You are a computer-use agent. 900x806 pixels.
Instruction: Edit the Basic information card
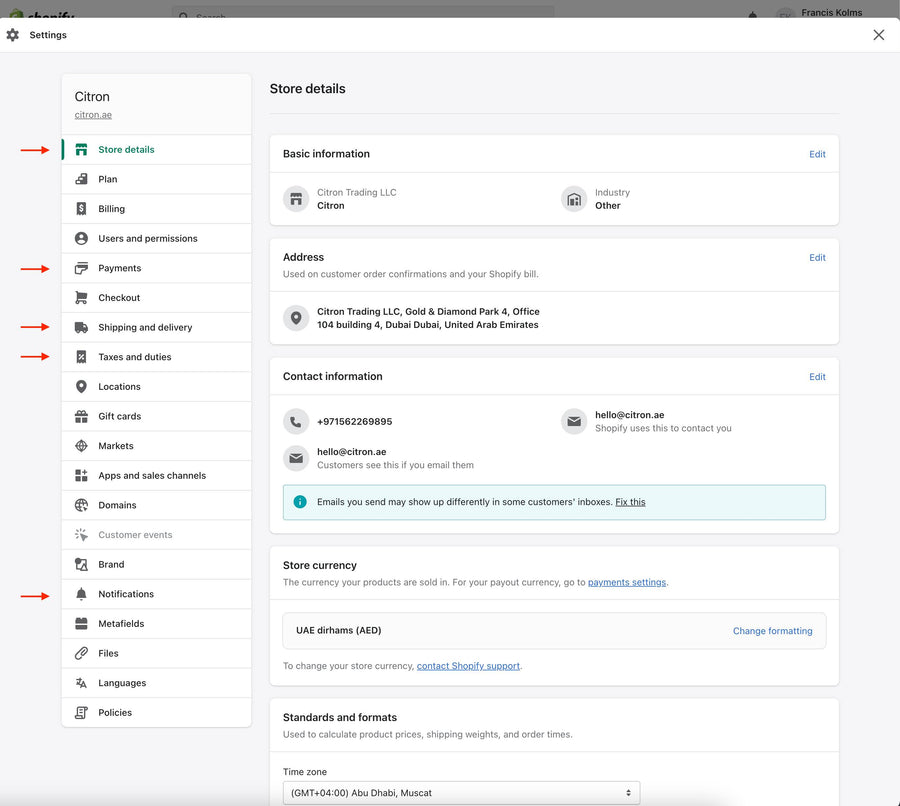pos(817,154)
